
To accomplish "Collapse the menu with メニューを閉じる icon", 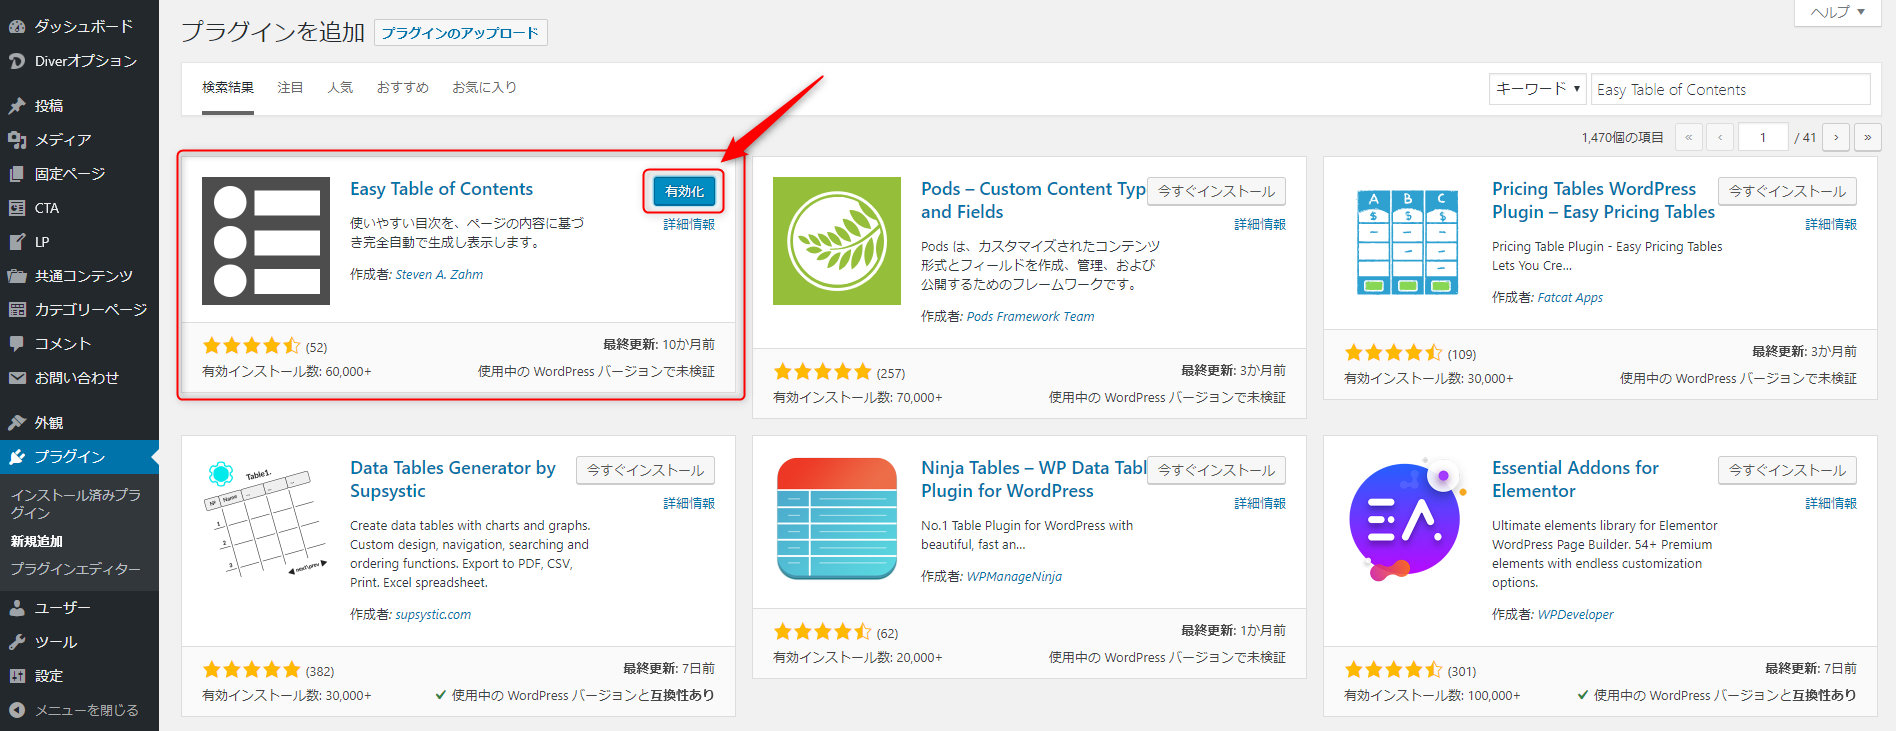I will [x=17, y=710].
